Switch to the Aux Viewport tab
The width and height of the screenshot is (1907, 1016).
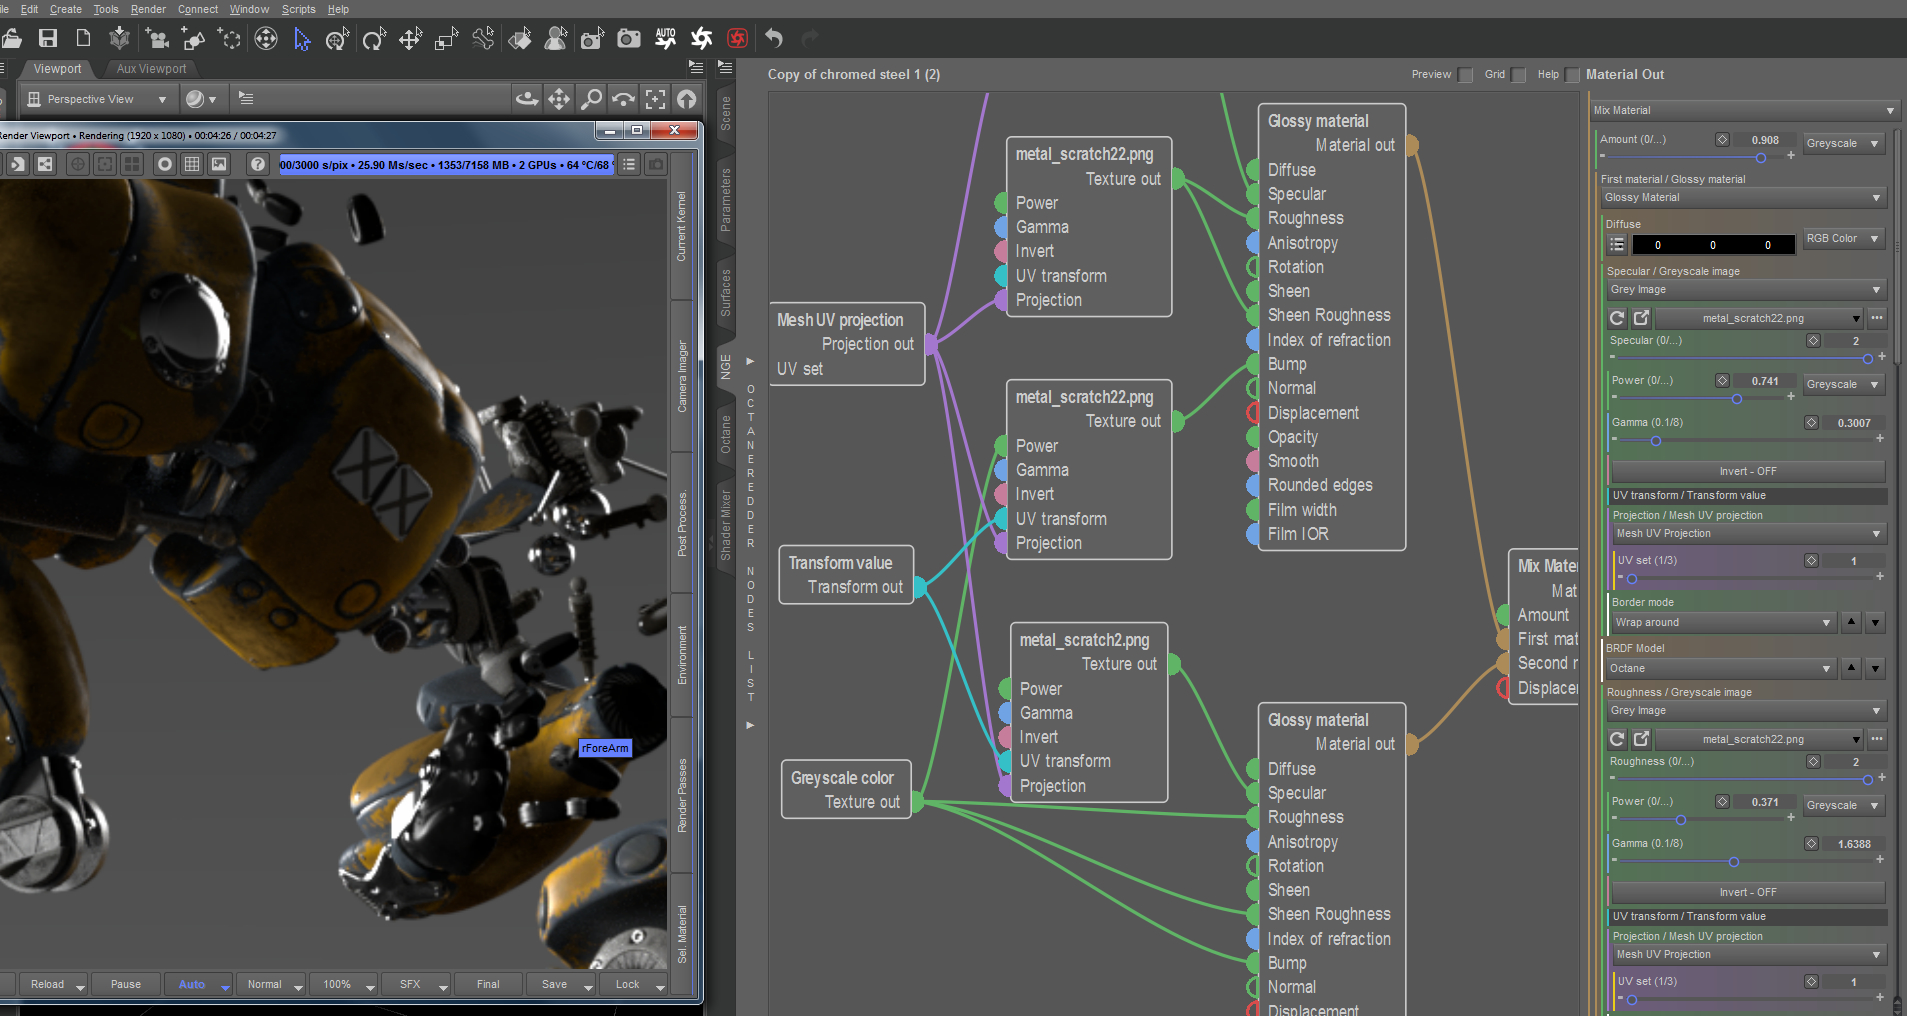click(x=151, y=69)
